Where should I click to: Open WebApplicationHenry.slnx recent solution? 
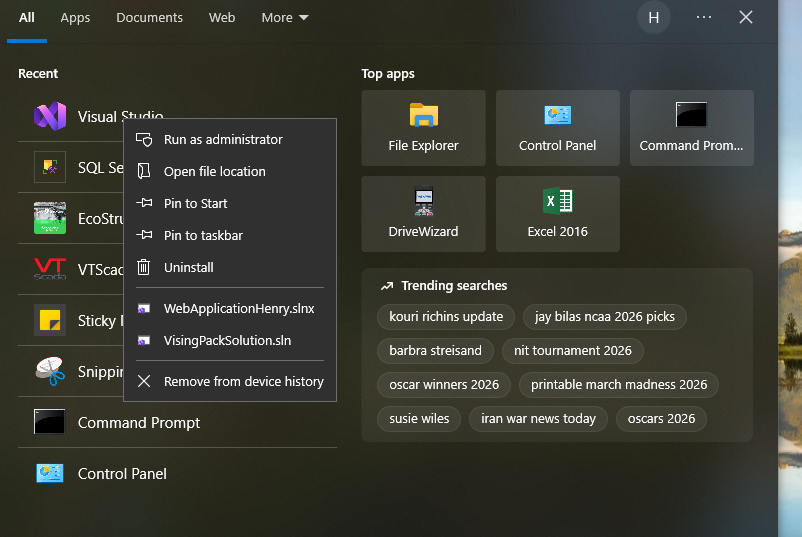(239, 309)
